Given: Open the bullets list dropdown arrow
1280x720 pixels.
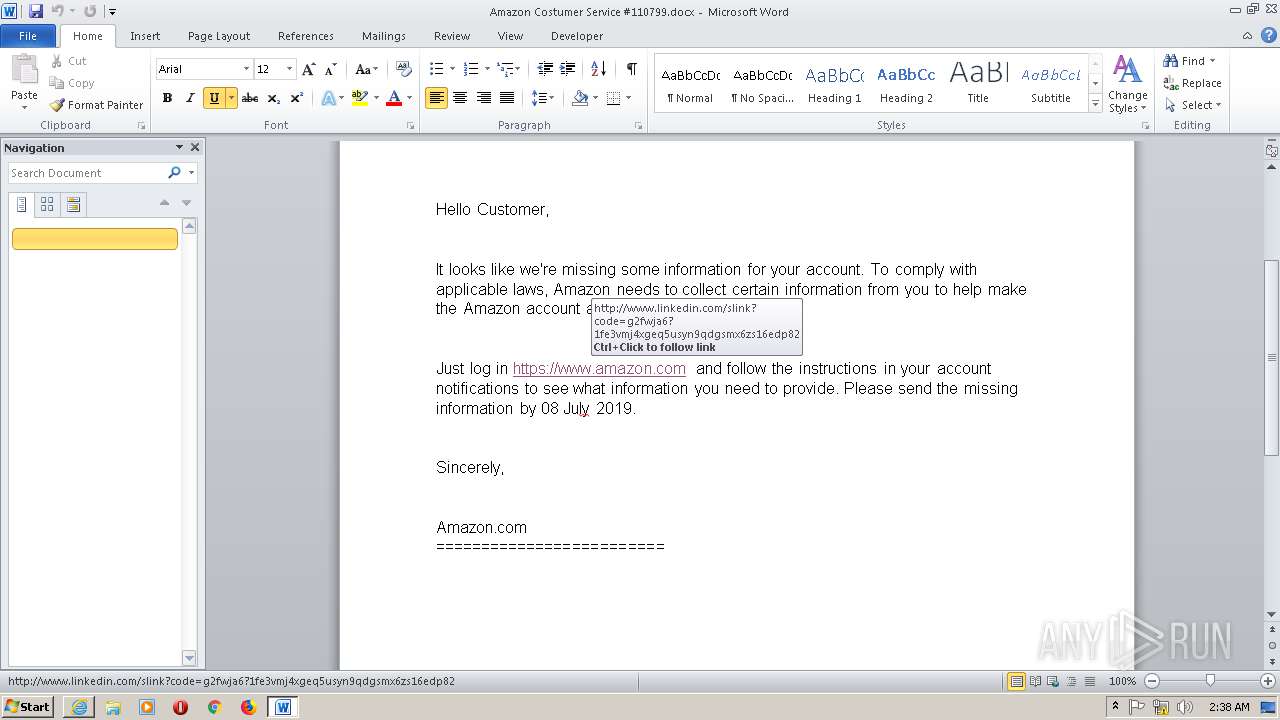Looking at the screenshot, I should pyautogui.click(x=452, y=69).
